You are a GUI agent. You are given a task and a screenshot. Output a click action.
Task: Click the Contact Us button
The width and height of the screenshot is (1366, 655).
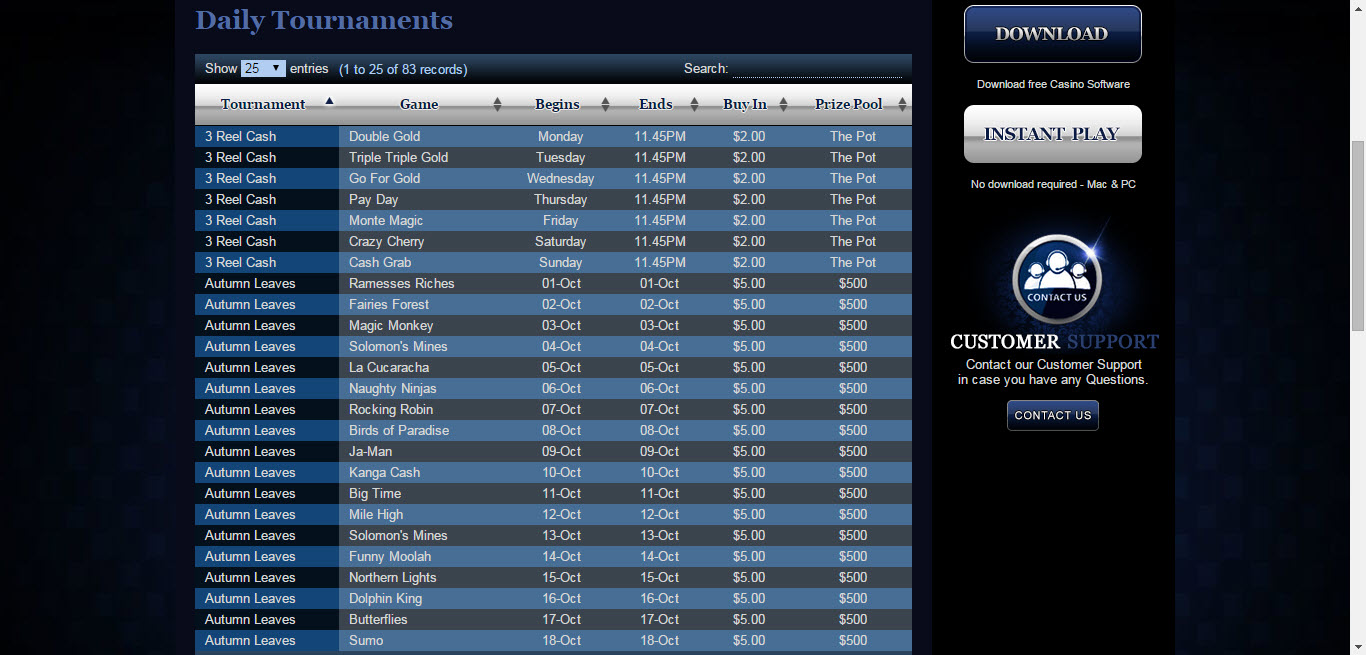coord(1052,415)
